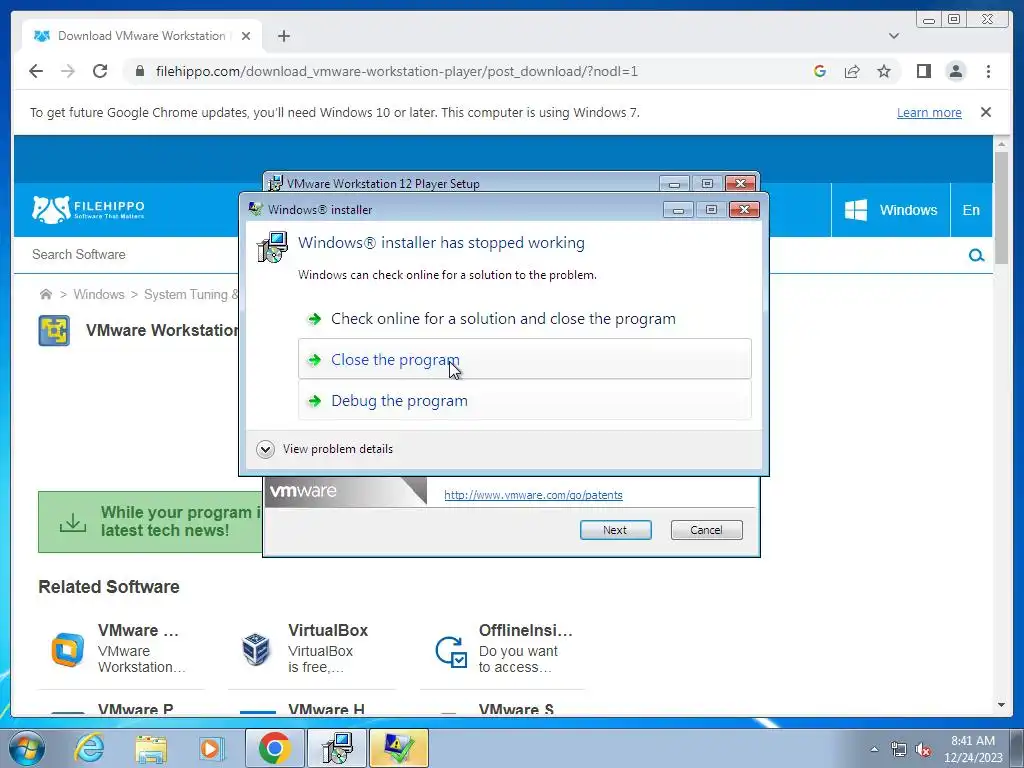The height and width of the screenshot is (768, 1024).
Task: Open the En language selector
Action: [970, 210]
